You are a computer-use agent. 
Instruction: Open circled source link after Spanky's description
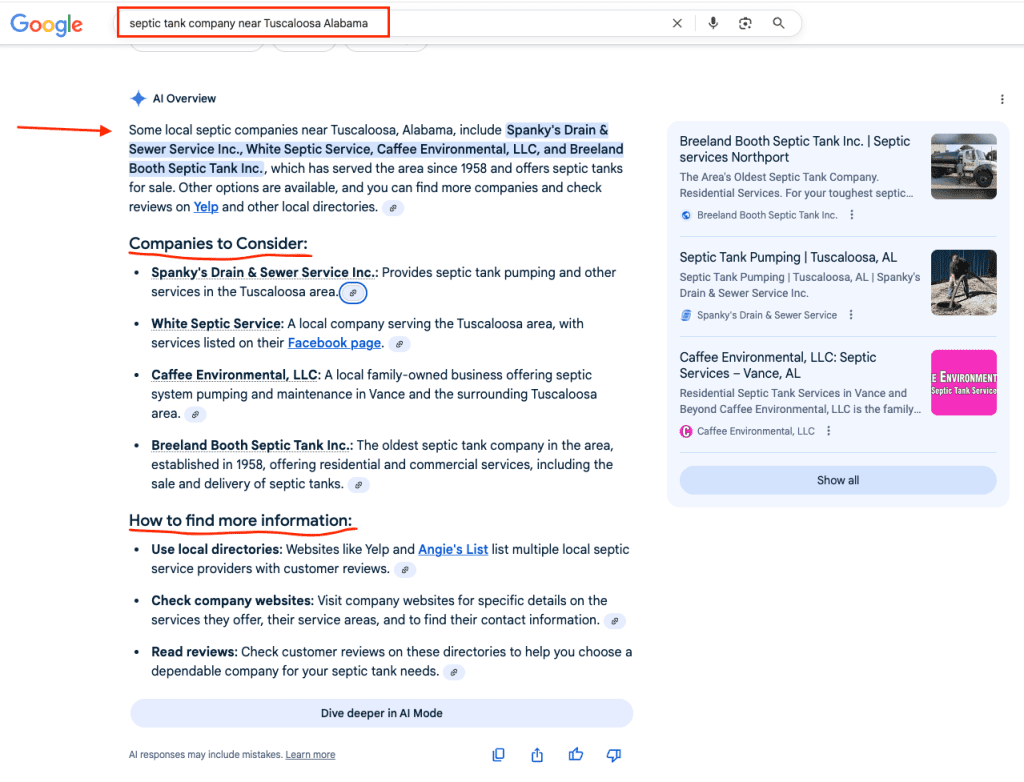pos(353,293)
